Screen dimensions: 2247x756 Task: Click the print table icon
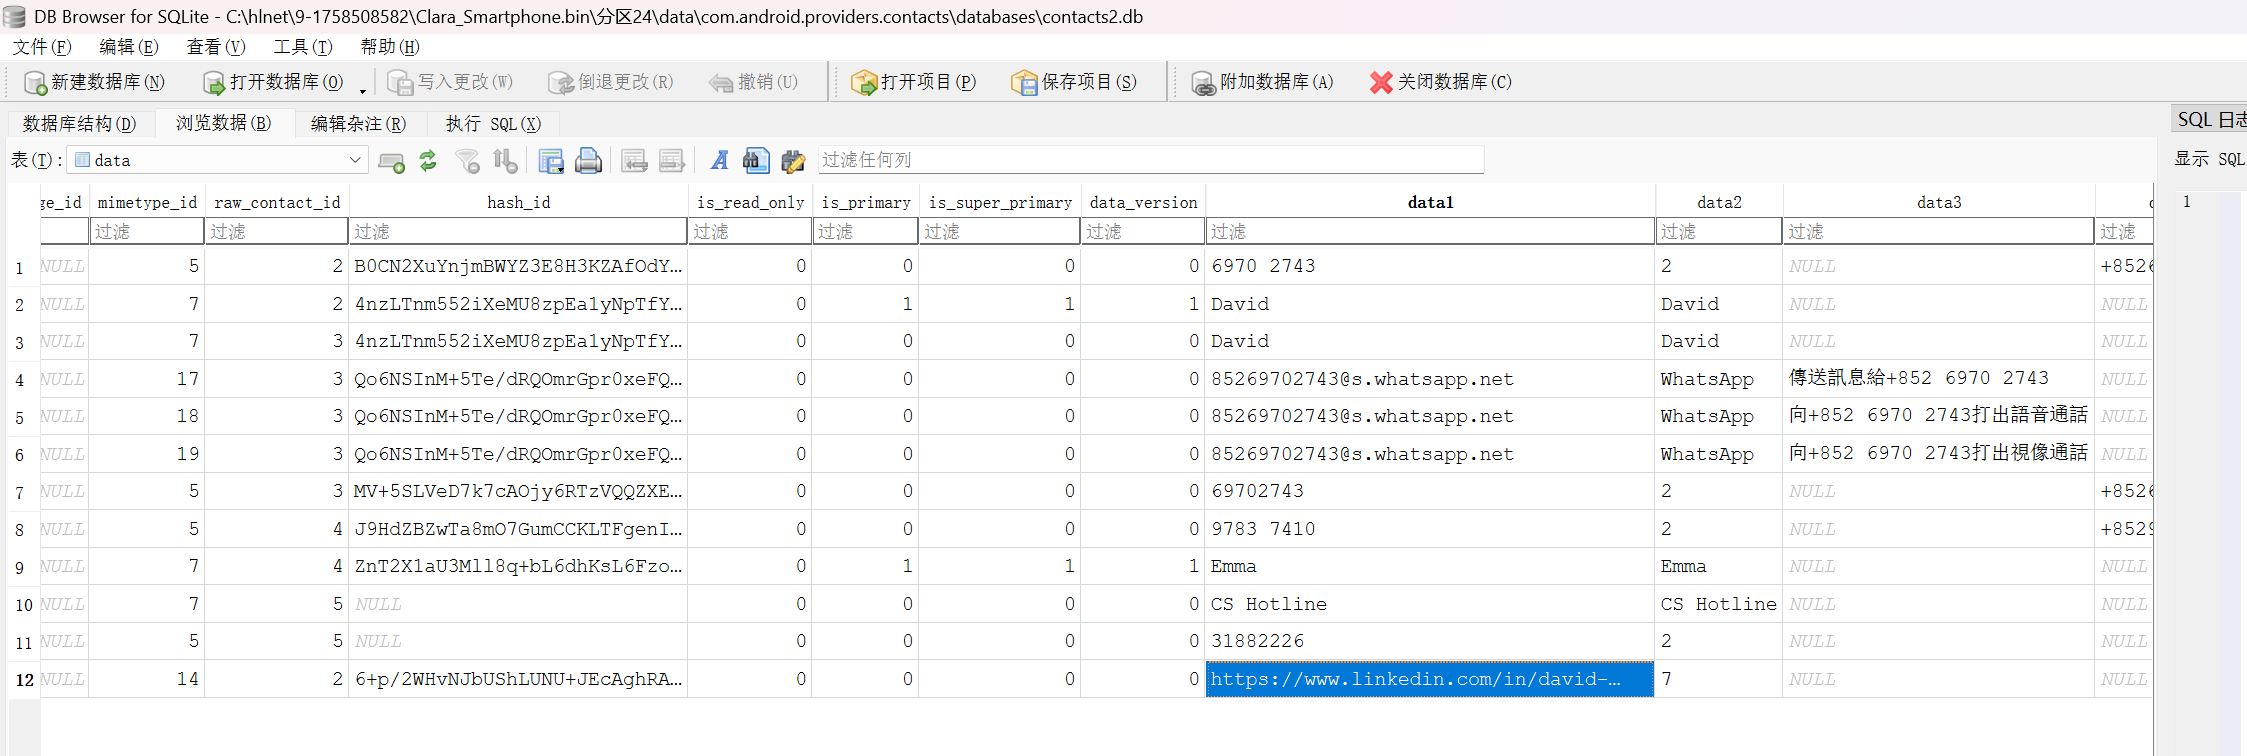[x=588, y=161]
